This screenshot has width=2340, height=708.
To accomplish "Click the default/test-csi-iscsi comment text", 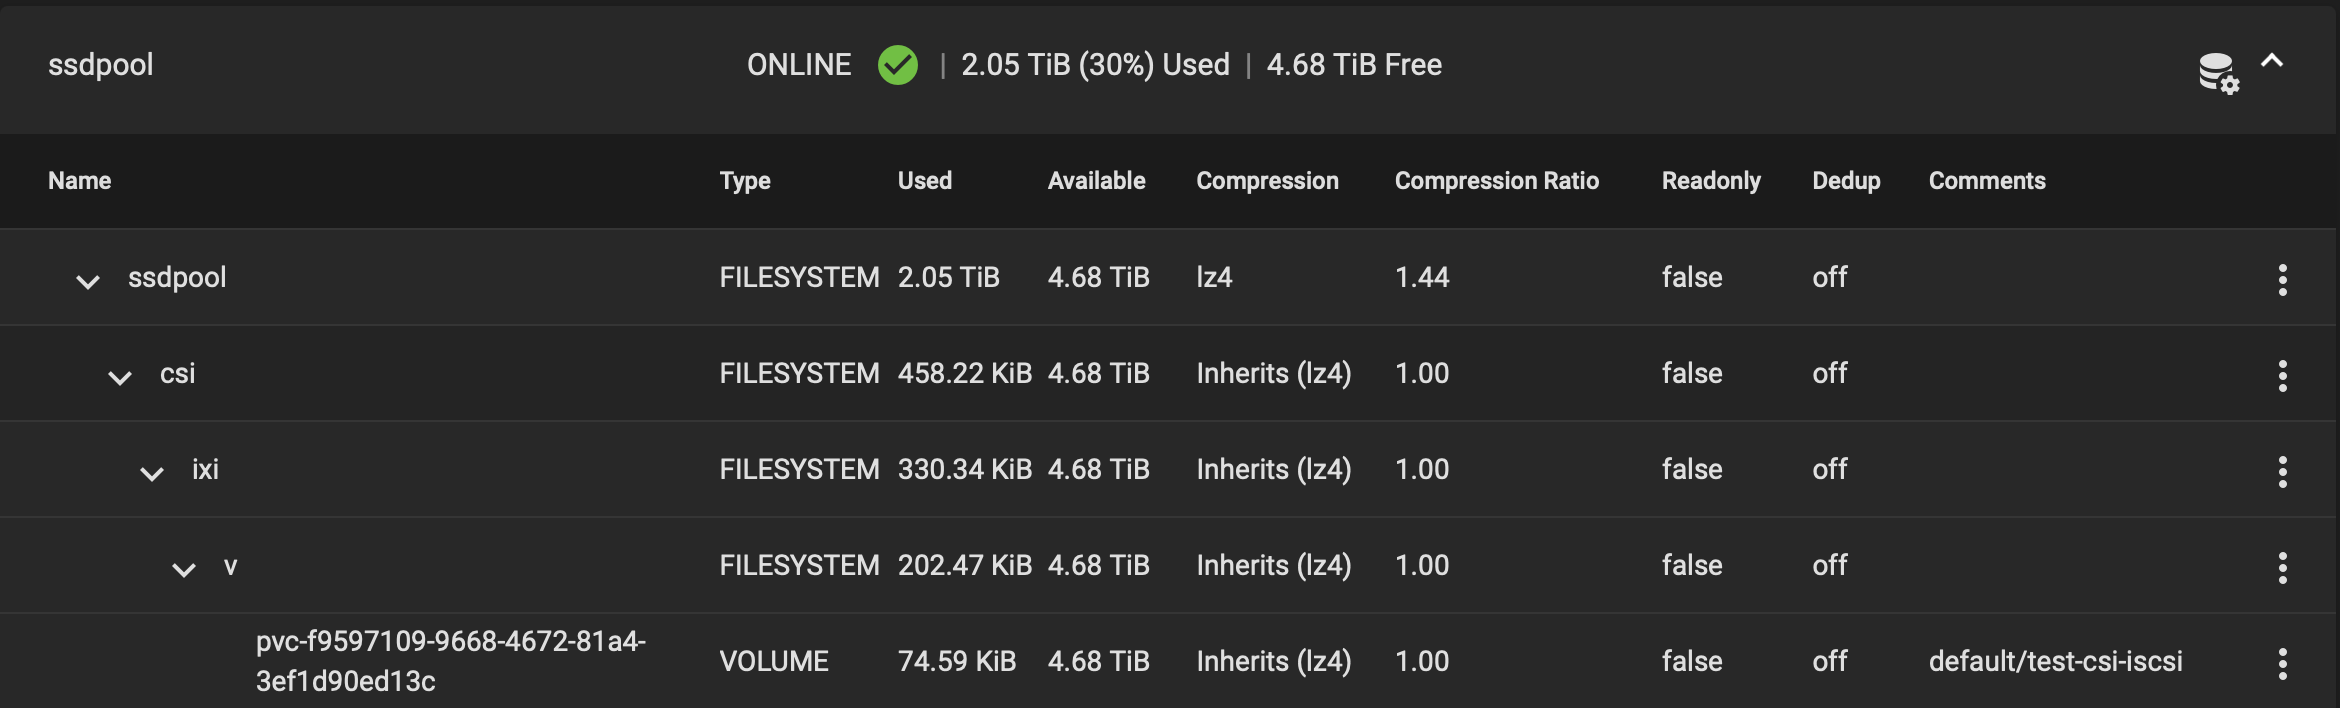I will click(x=2056, y=661).
